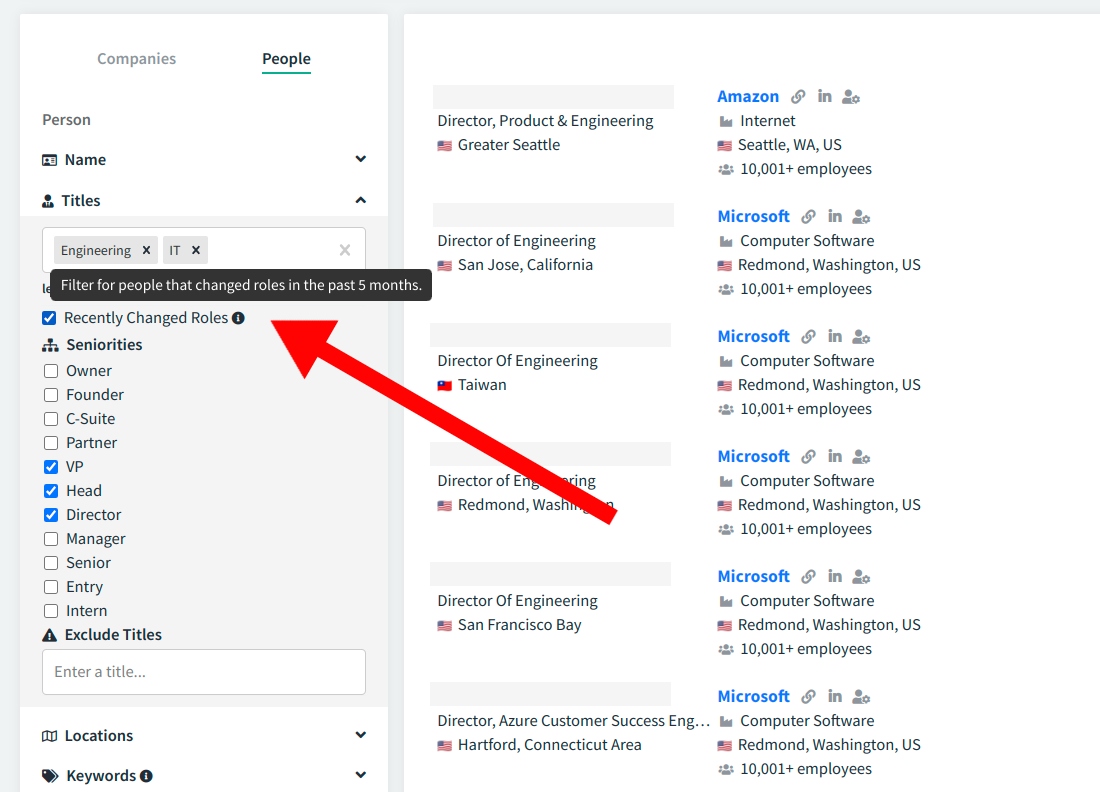Click the 'Internet' industry text under Amazon
The width and height of the screenshot is (1100, 792).
(767, 121)
